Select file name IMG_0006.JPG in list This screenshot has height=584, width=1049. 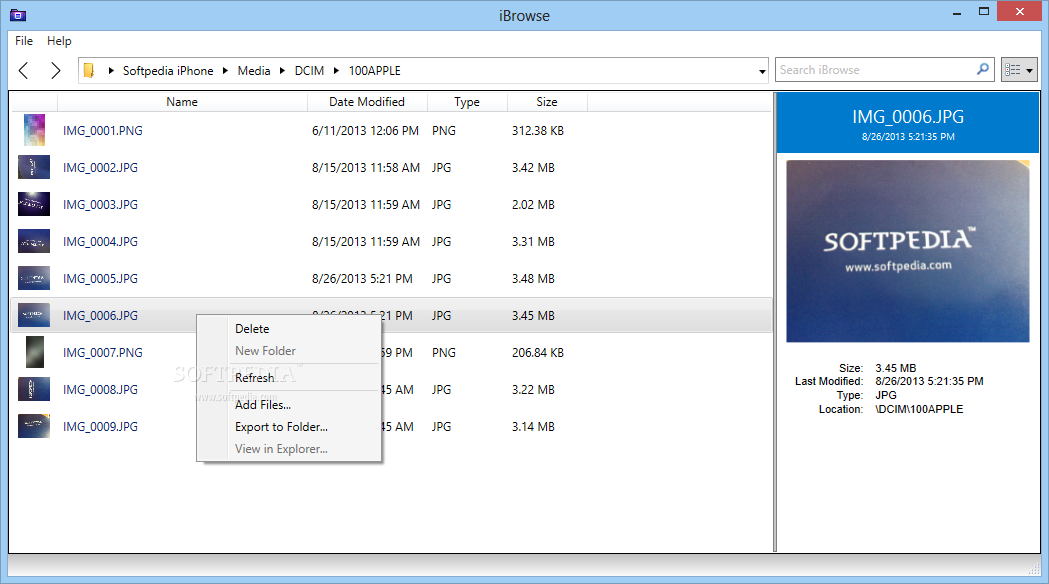point(100,316)
